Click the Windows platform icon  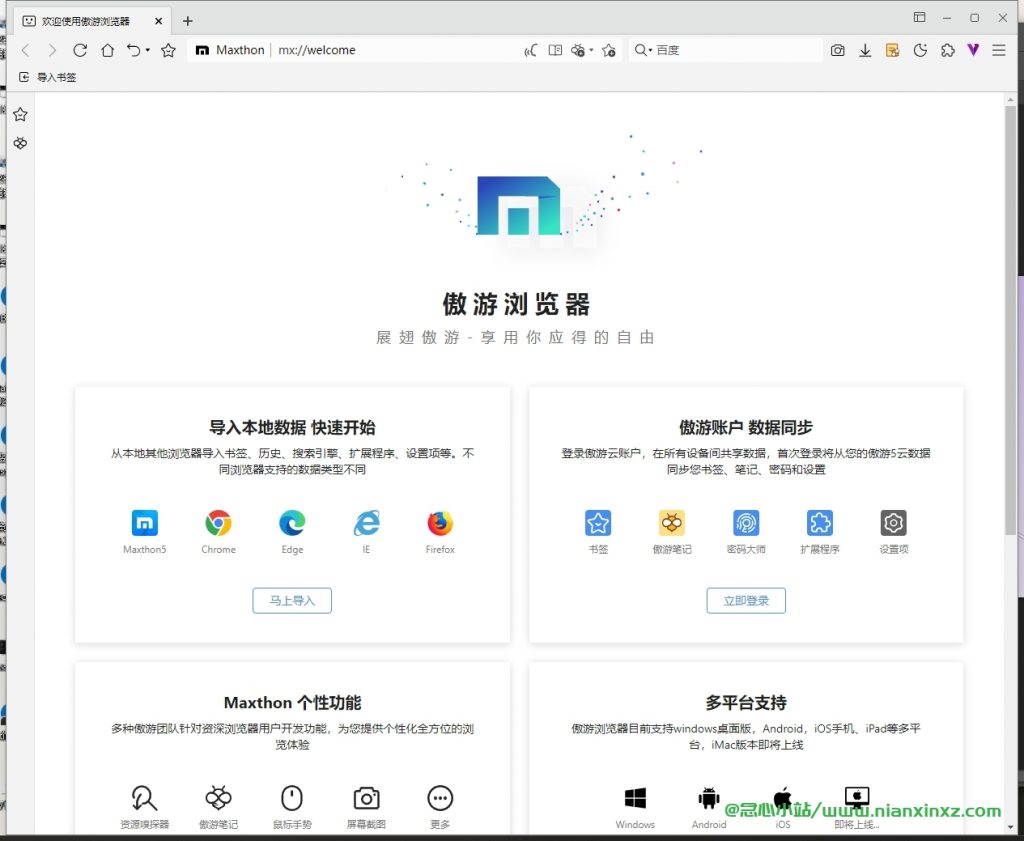635,798
